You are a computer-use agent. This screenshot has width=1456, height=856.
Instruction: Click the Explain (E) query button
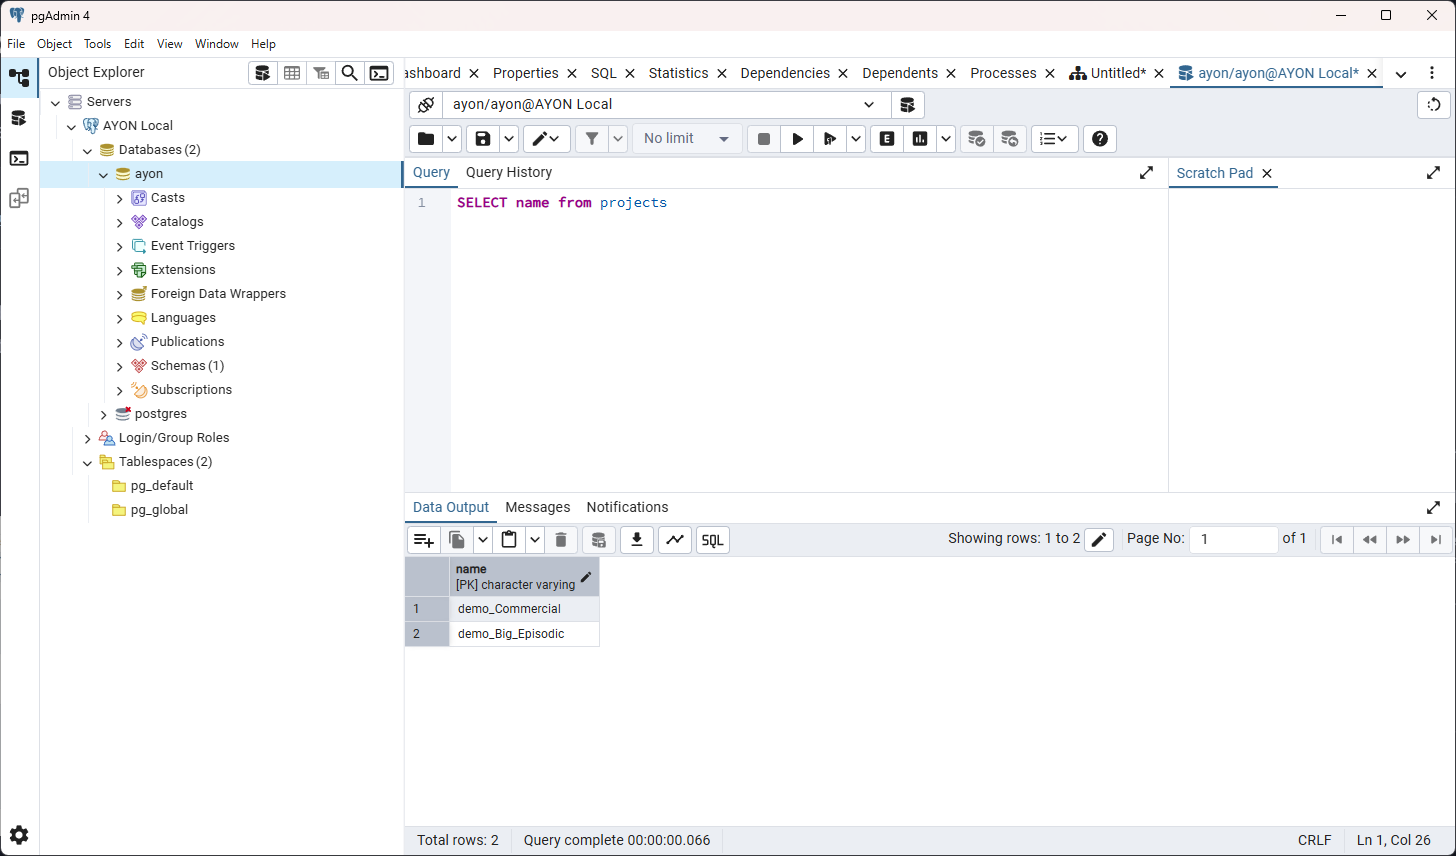886,139
